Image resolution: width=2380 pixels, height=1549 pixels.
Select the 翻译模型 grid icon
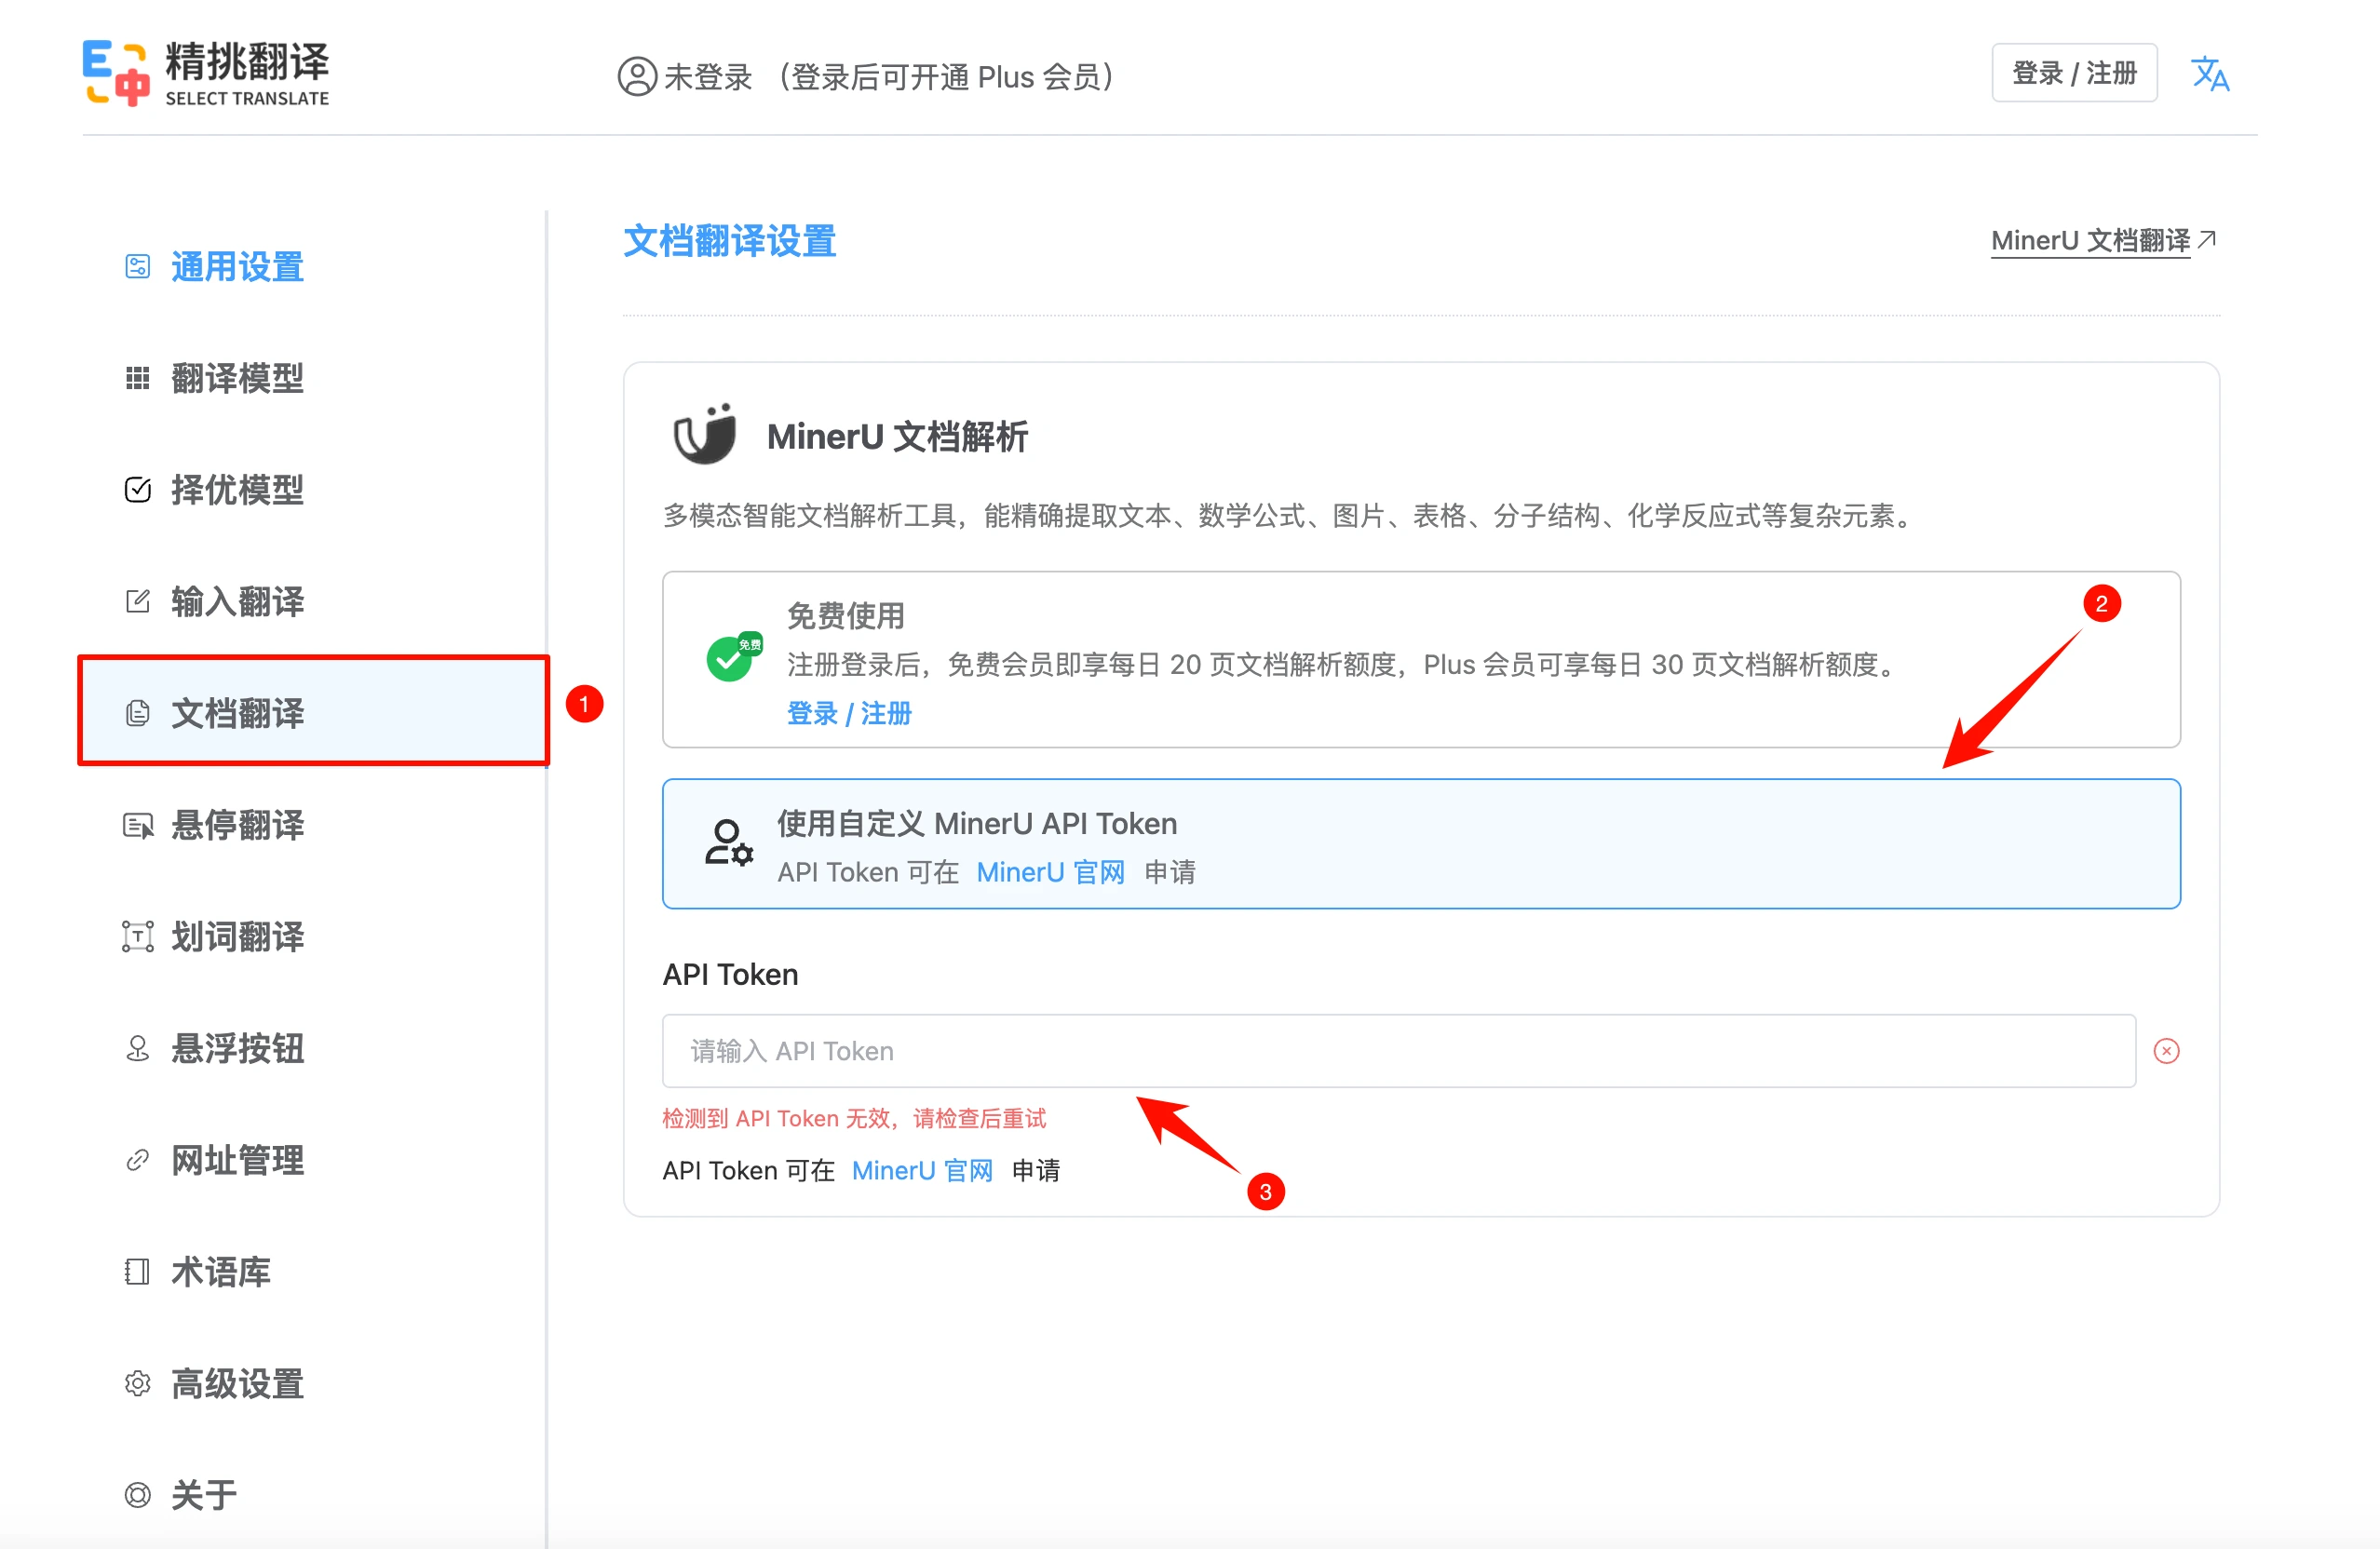(x=137, y=378)
